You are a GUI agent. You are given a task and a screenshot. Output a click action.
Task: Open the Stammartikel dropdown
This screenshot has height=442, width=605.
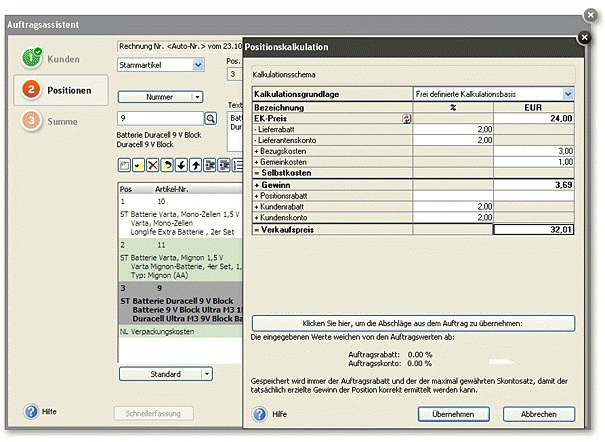[x=198, y=65]
